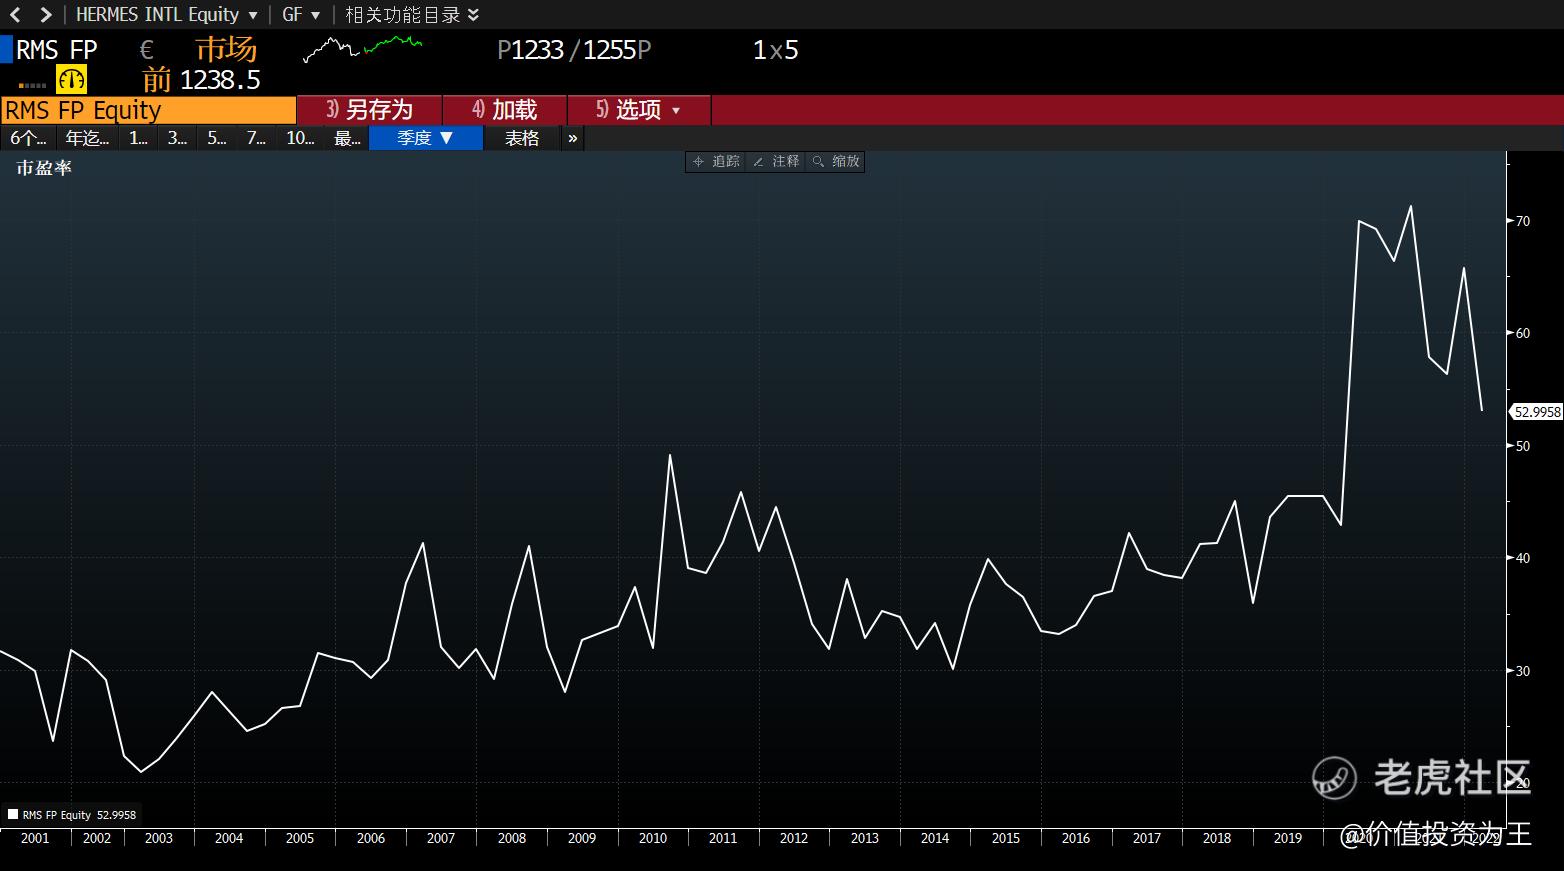The width and height of the screenshot is (1564, 871).
Task: Open the GF function dropdown
Action: 301,15
